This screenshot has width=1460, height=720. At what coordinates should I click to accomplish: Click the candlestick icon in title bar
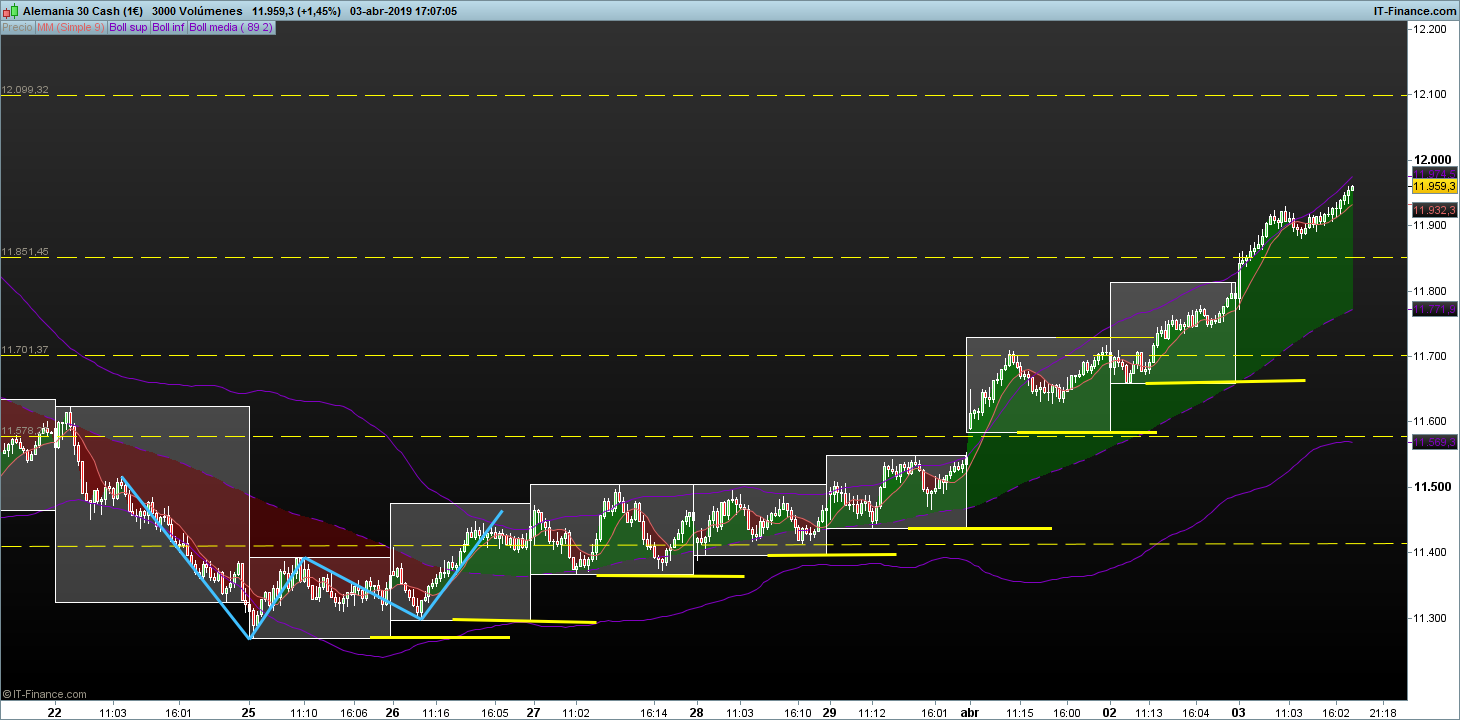(11, 10)
